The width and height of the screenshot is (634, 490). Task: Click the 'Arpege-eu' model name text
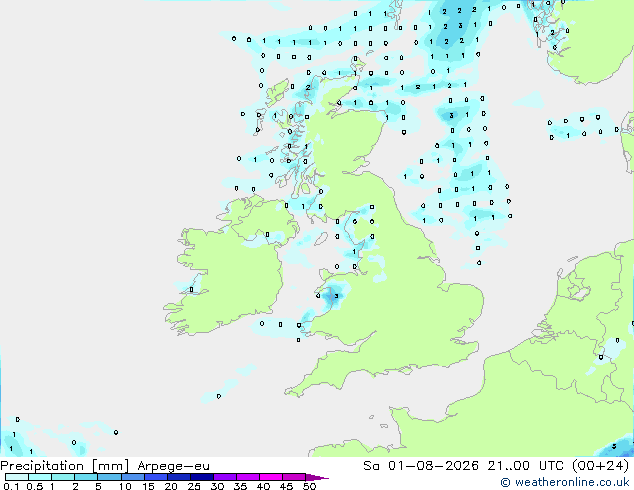(173, 466)
